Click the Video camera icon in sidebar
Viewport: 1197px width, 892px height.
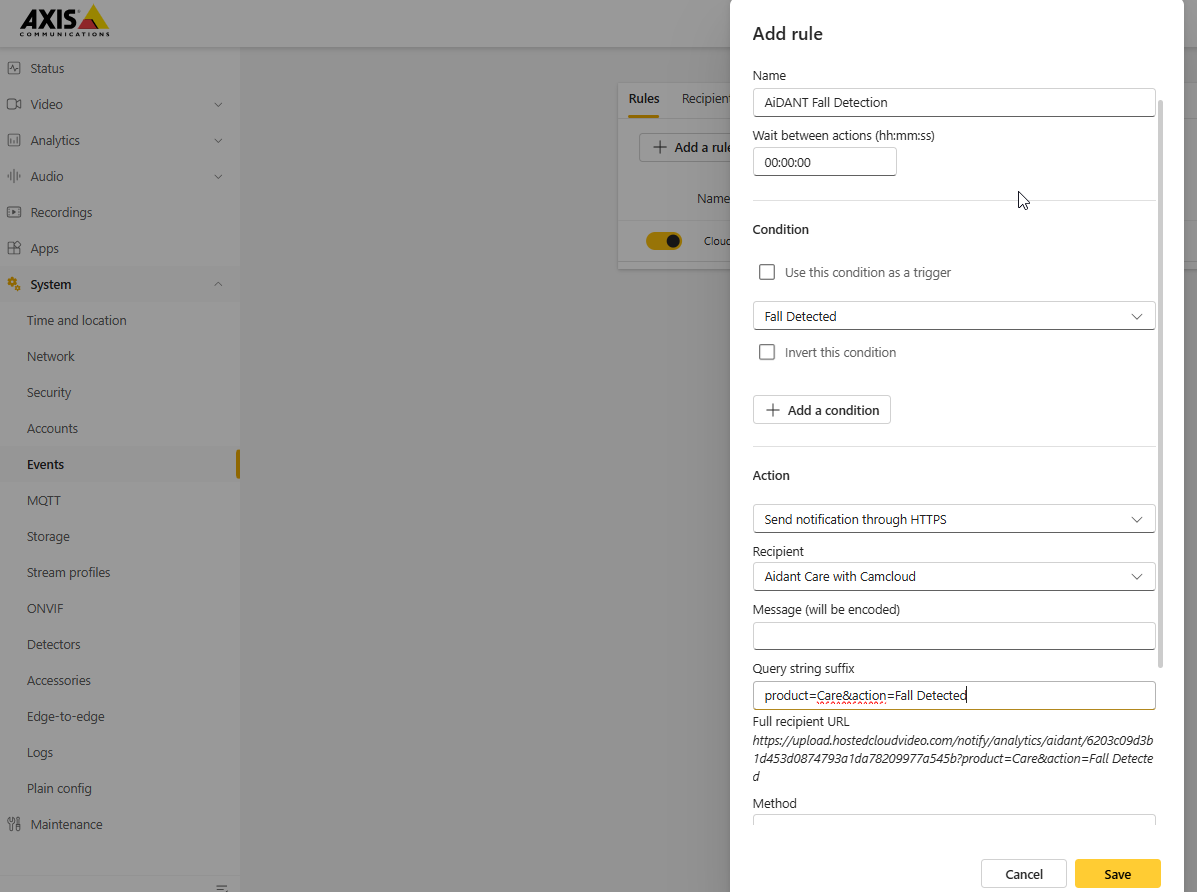[14, 104]
